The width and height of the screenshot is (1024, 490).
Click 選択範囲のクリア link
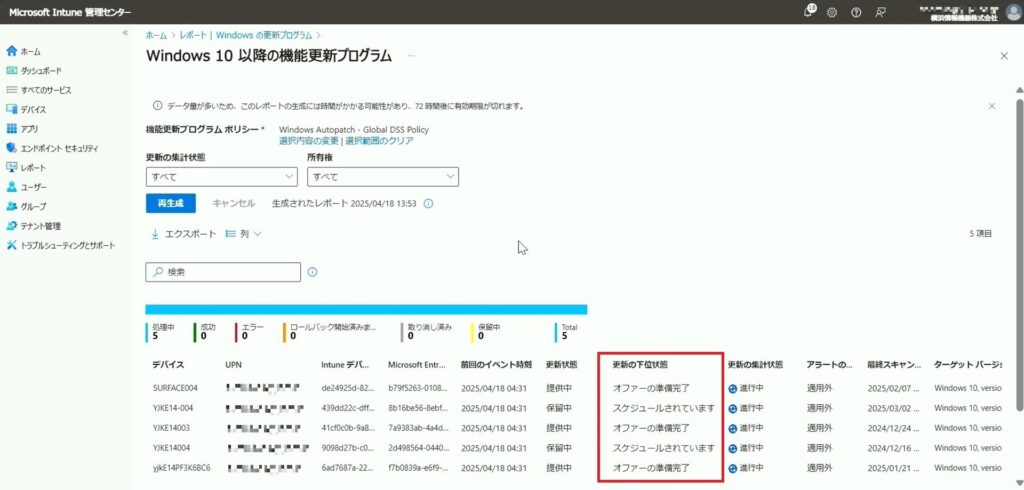[379, 140]
